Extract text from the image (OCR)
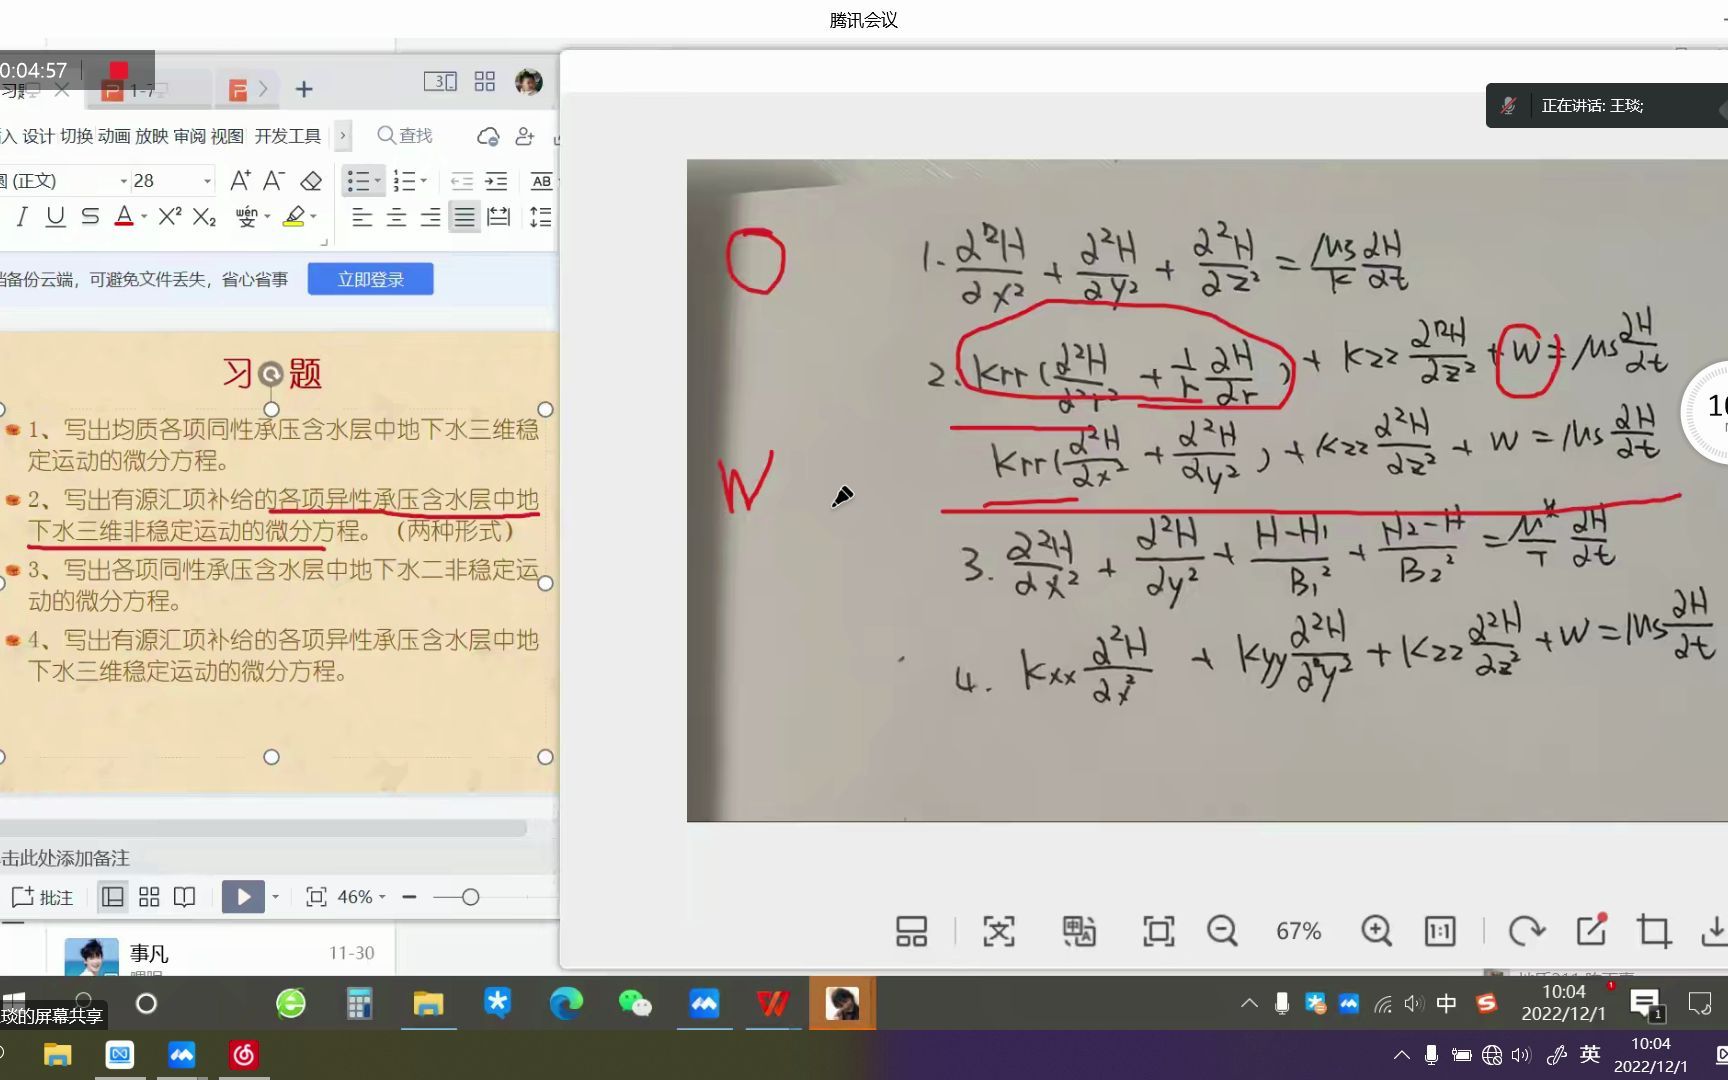Viewport: 1728px width, 1080px height. (x=999, y=931)
